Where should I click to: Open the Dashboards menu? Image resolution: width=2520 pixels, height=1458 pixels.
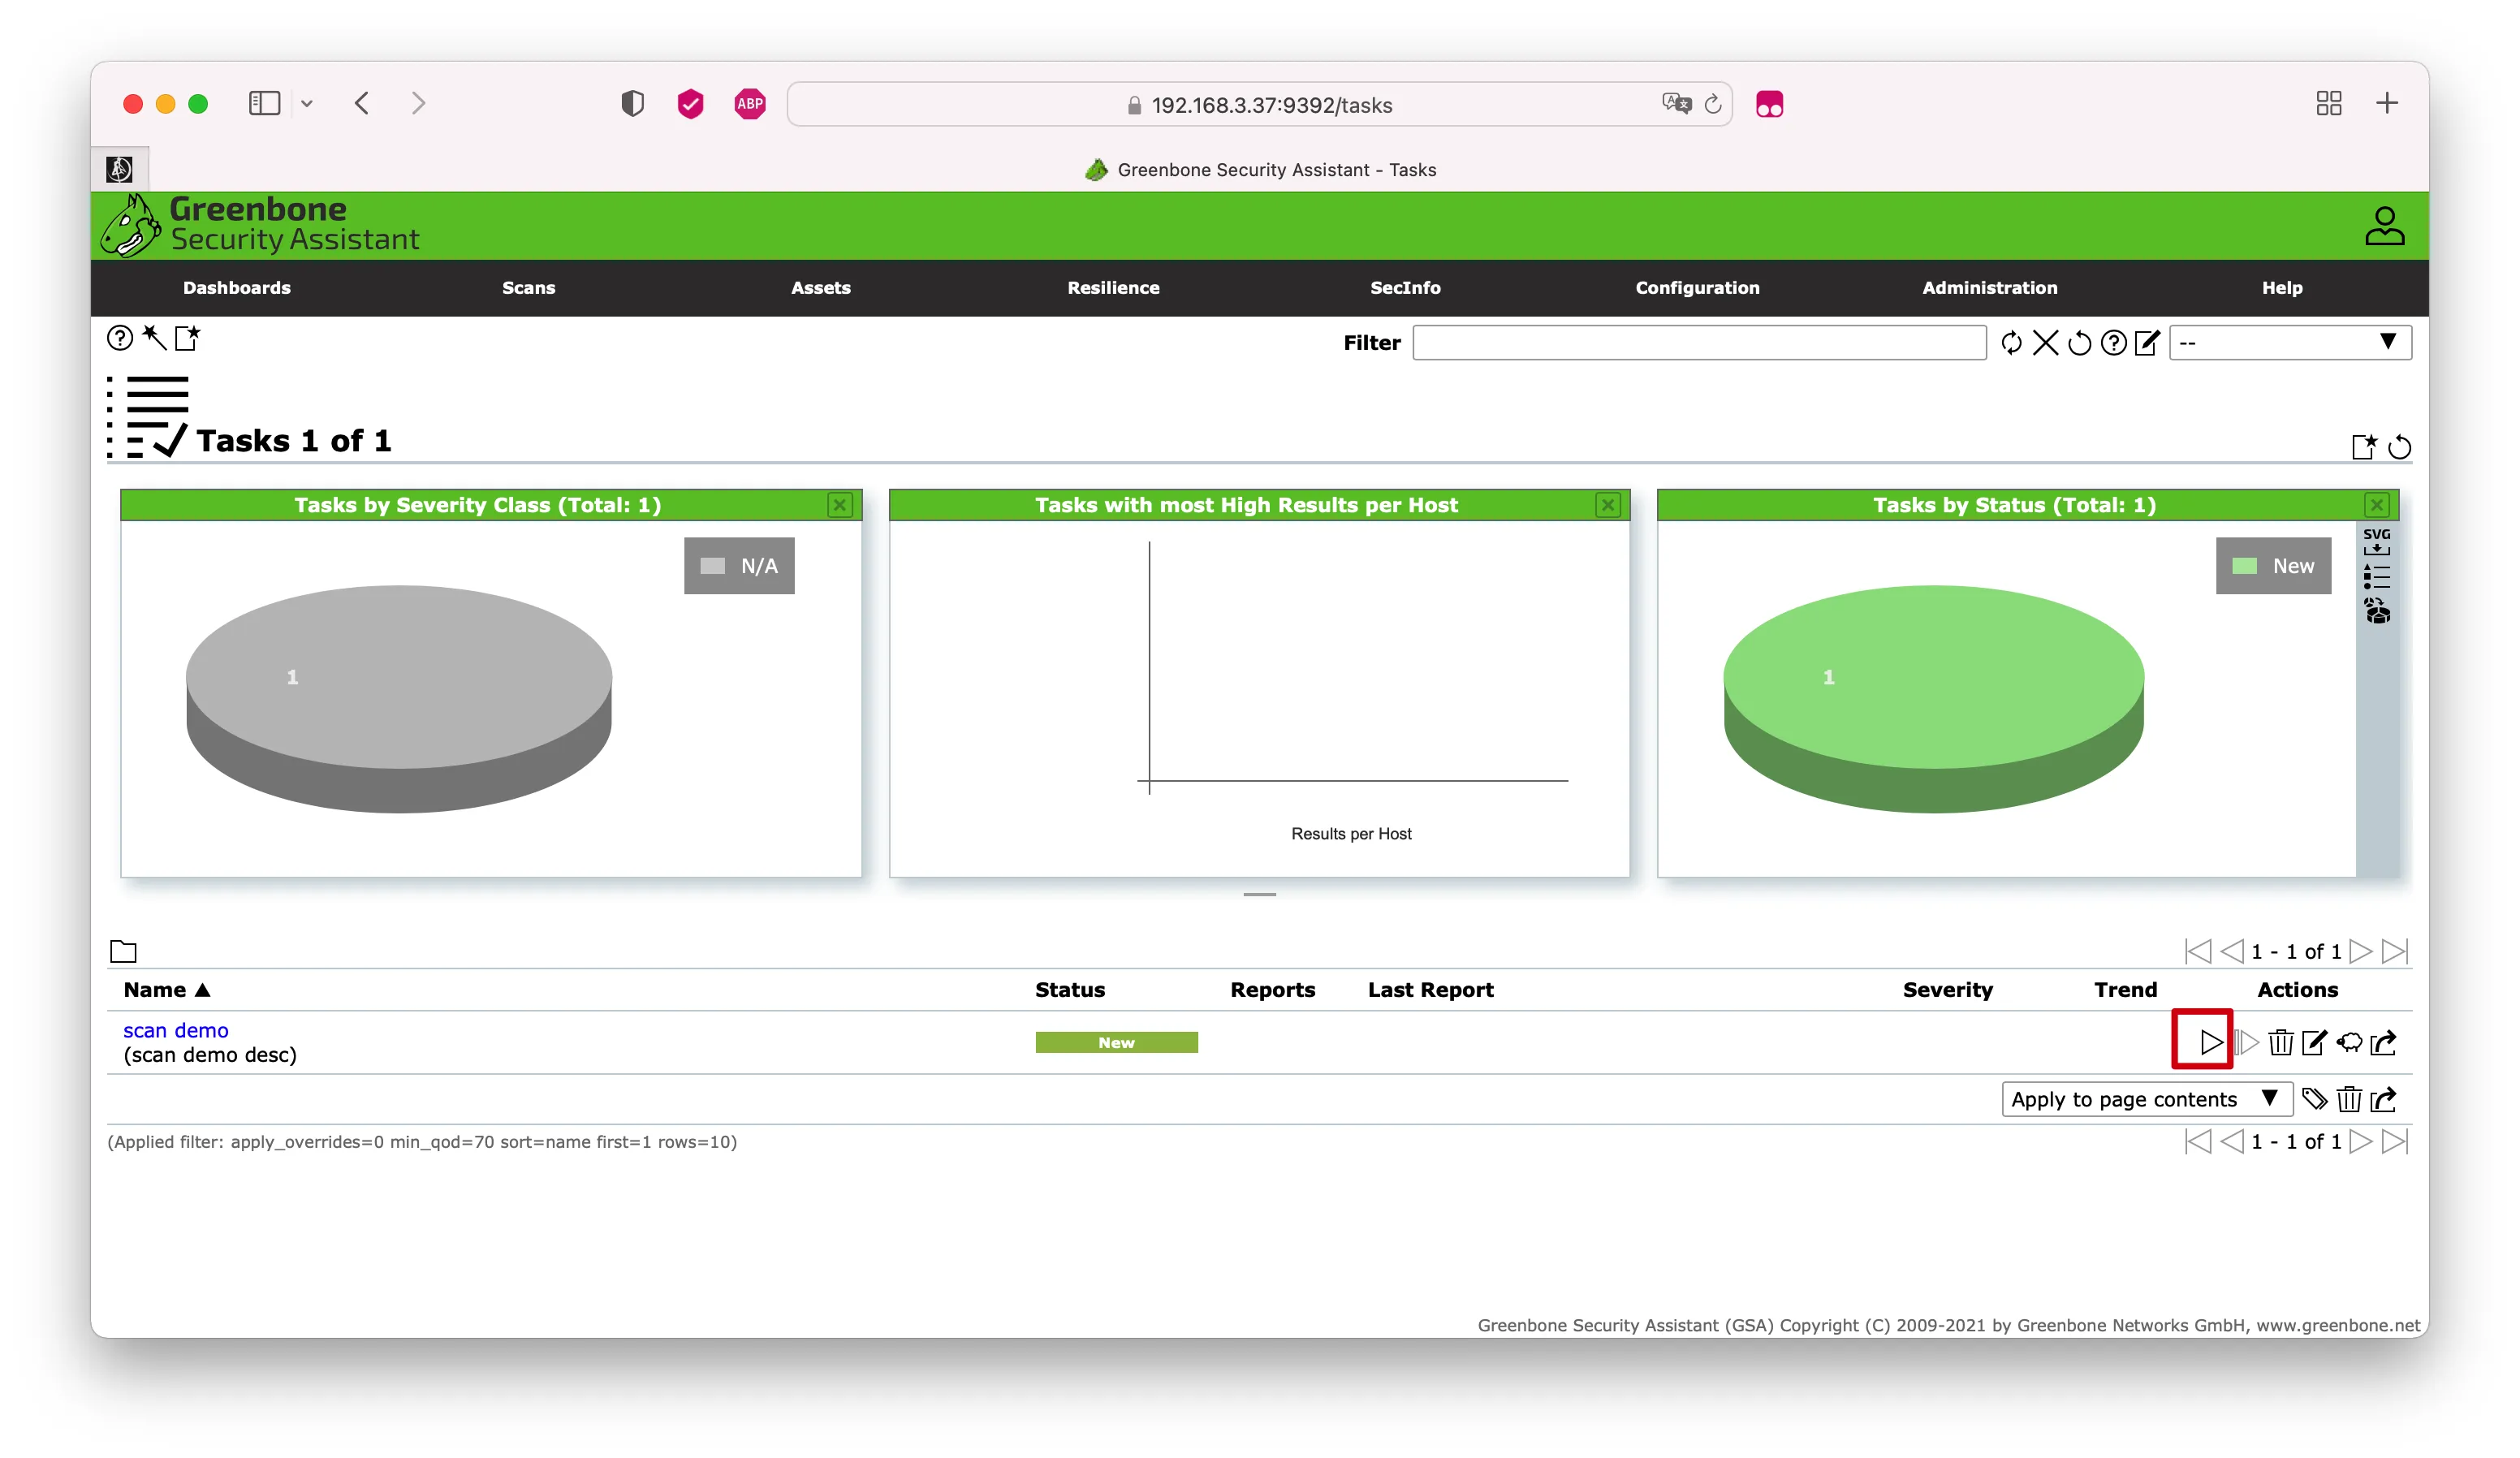pyautogui.click(x=237, y=288)
